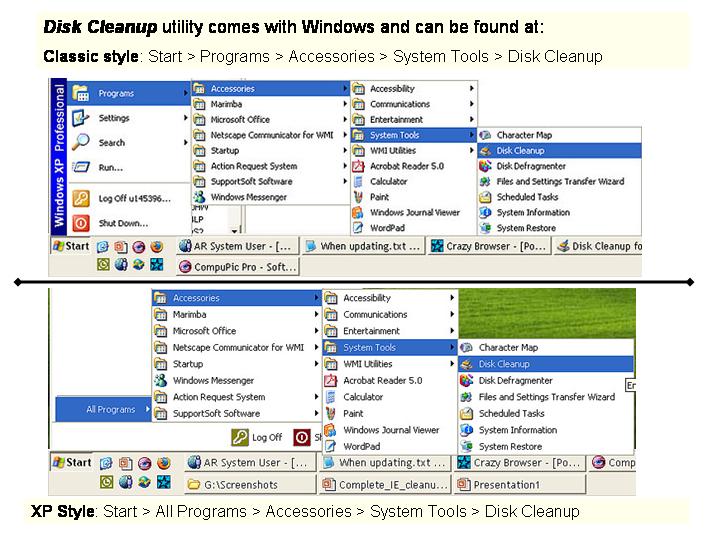Click the WordPad icon in XP-style Accessories menu
This screenshot has width=720, height=540.
pyautogui.click(x=331, y=446)
